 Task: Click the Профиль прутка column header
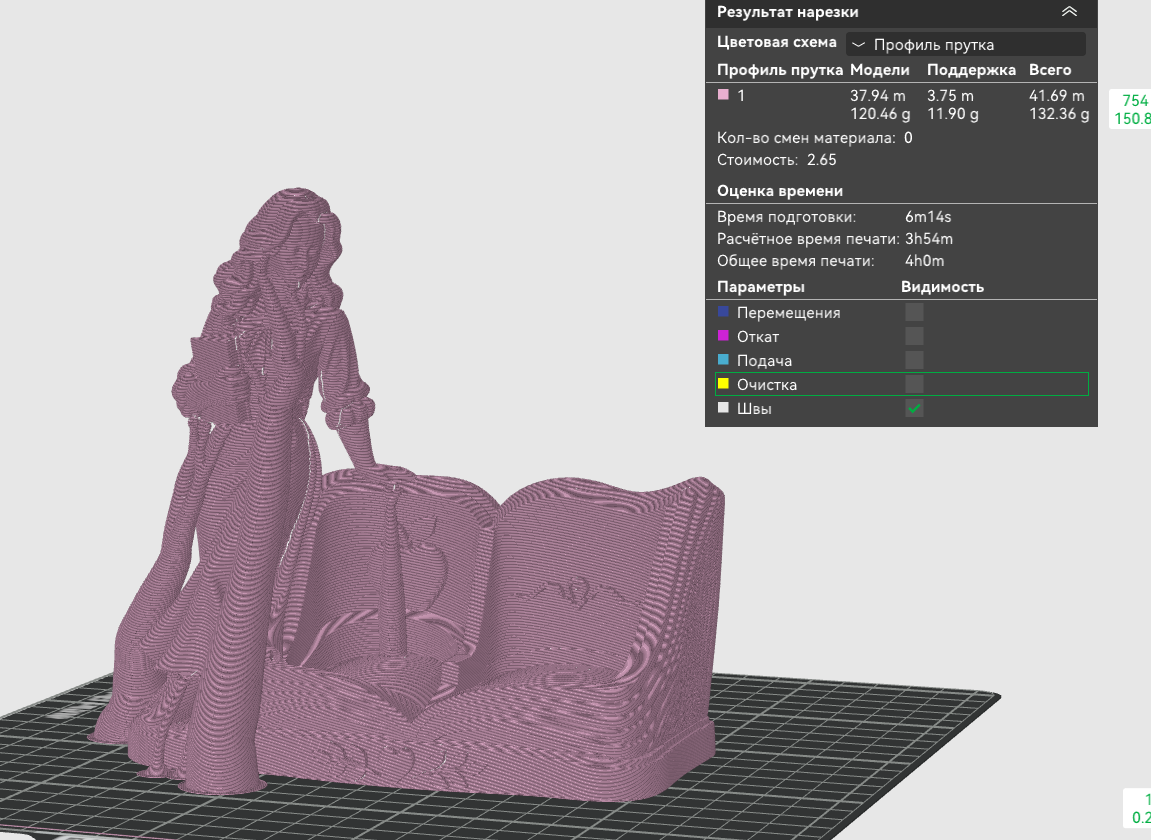pos(780,70)
